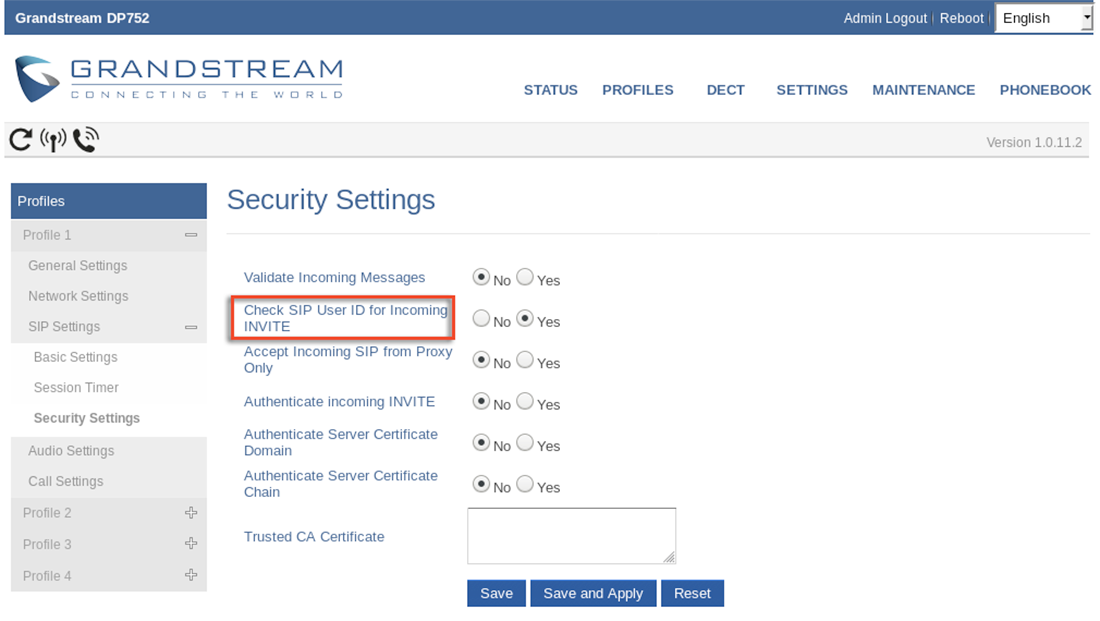Click the ringing phone handset icon
This screenshot has height=621, width=1100.
(x=86, y=140)
